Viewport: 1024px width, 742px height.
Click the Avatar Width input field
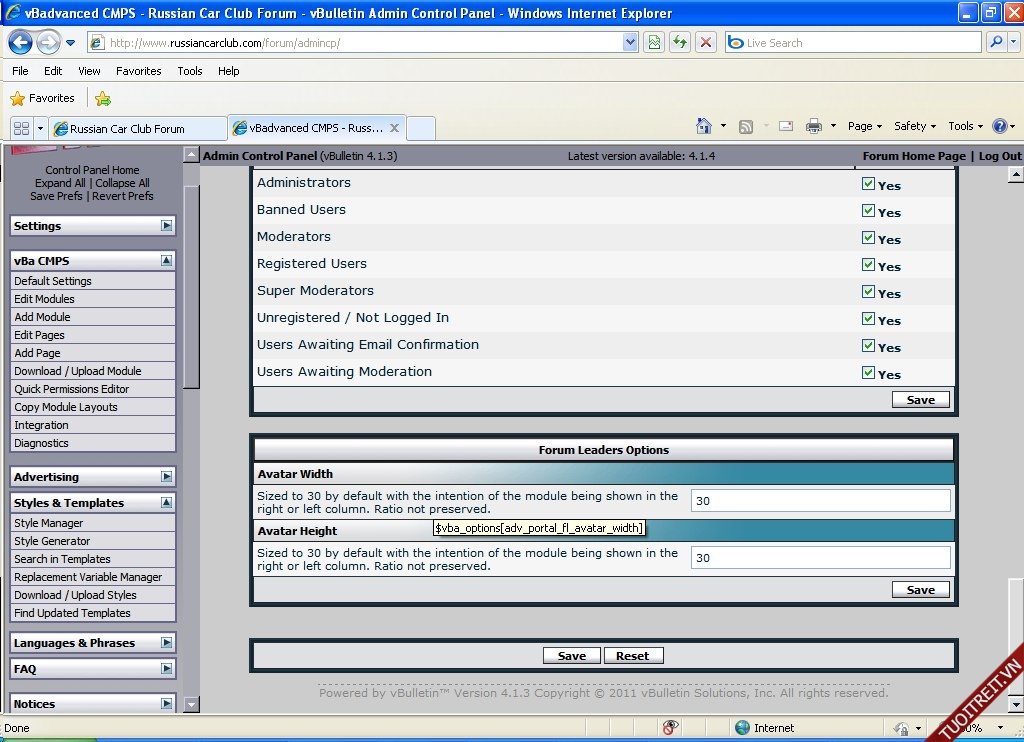(820, 501)
